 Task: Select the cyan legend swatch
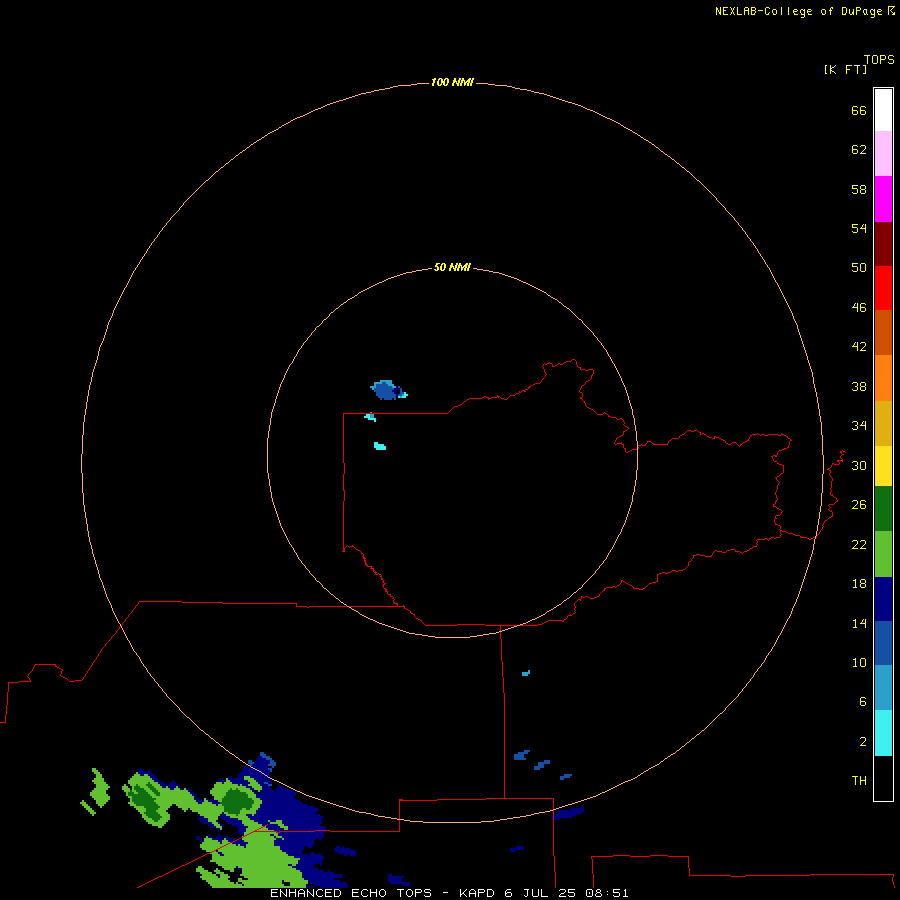pos(883,733)
